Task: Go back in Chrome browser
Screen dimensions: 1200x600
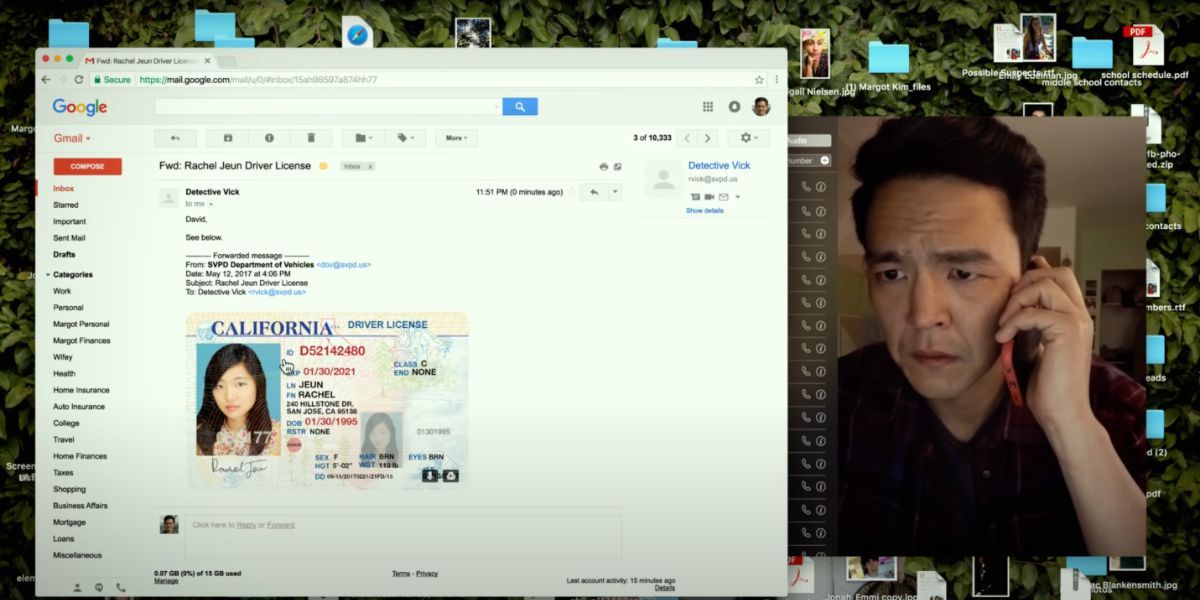Action: (45, 79)
